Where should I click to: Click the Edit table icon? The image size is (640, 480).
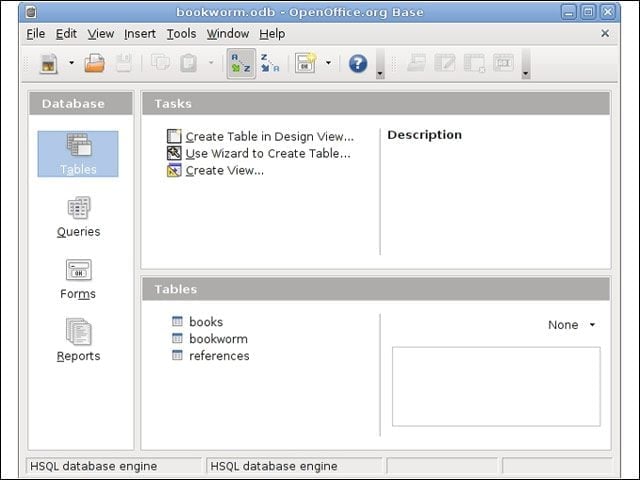[445, 63]
